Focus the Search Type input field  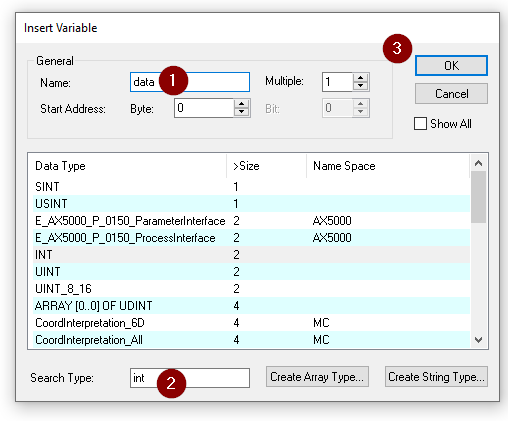190,378
